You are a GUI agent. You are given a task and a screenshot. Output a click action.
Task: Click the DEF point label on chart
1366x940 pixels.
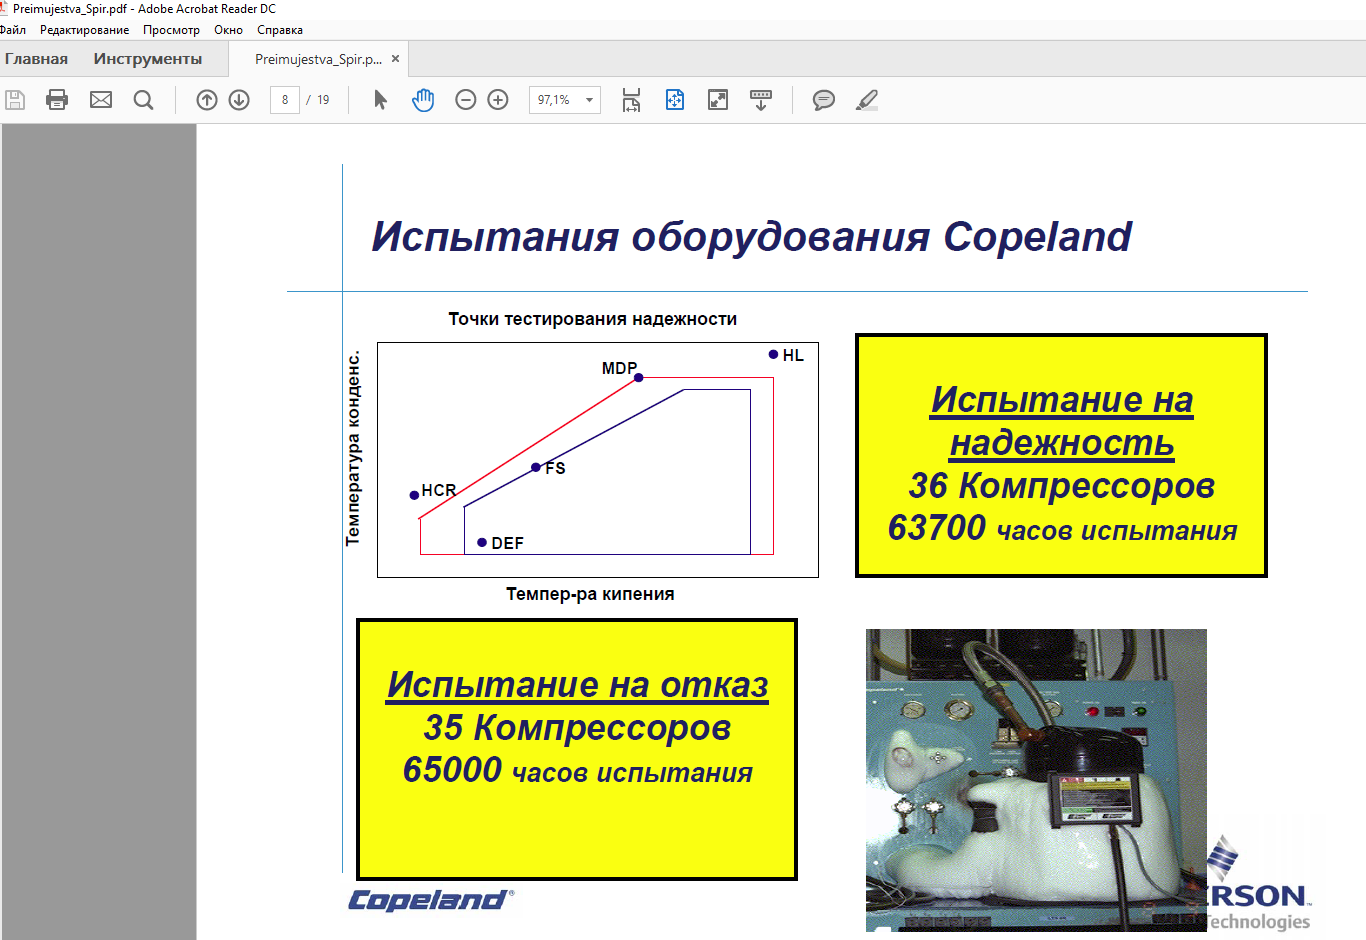(507, 543)
